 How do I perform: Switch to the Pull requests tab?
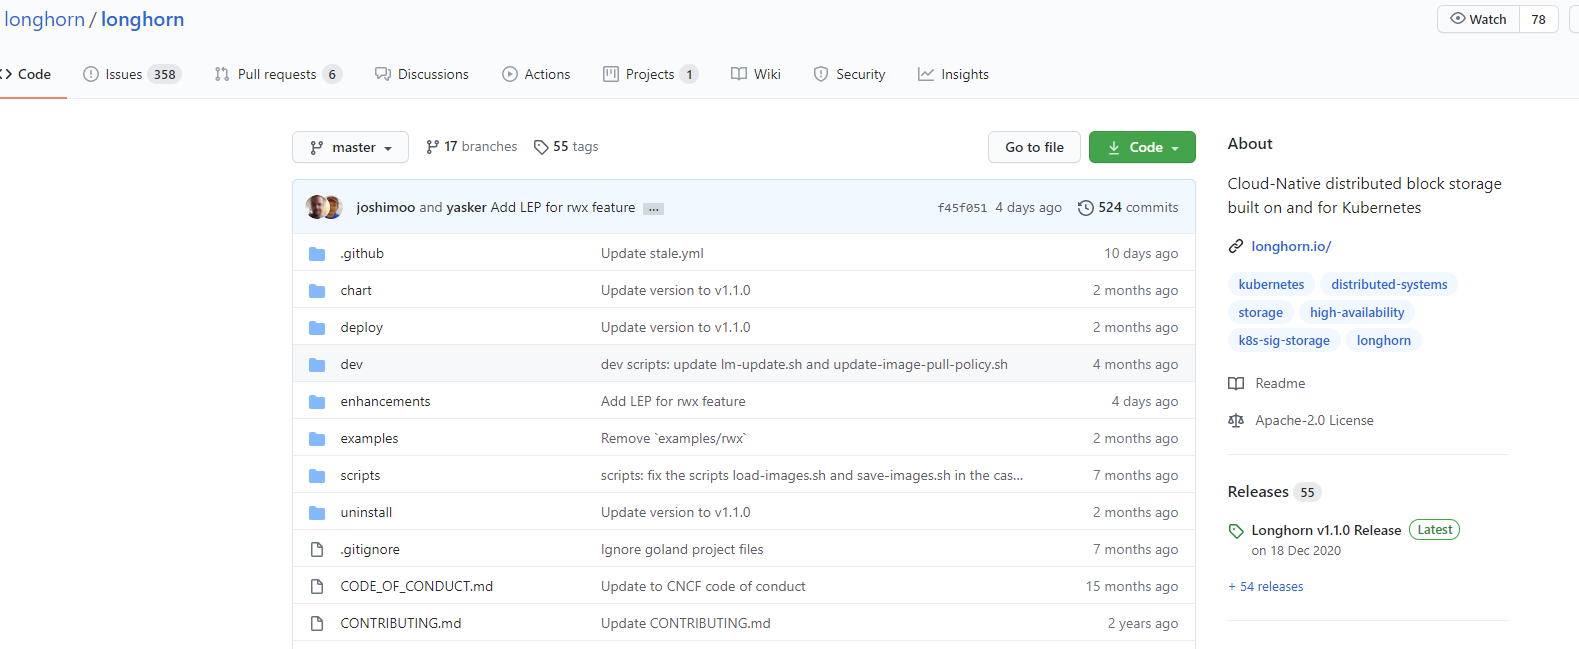pyautogui.click(x=277, y=74)
